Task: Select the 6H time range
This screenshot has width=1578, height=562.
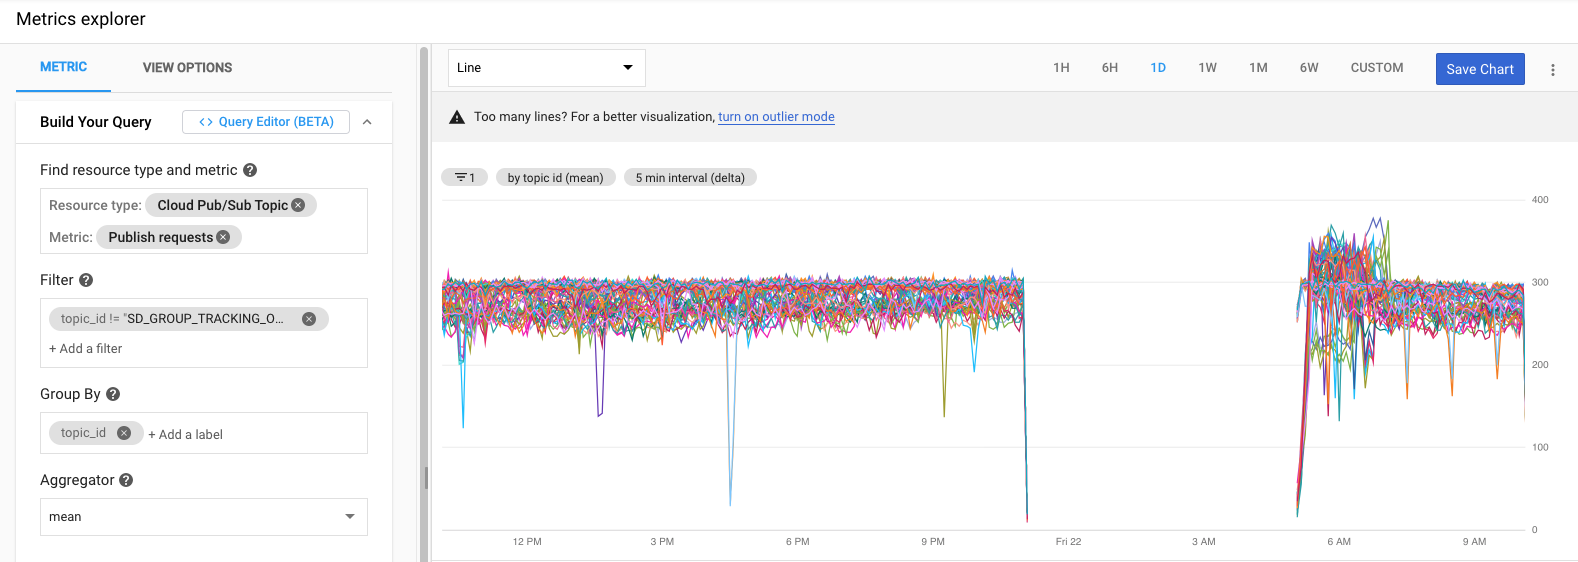Action: [x=1110, y=68]
